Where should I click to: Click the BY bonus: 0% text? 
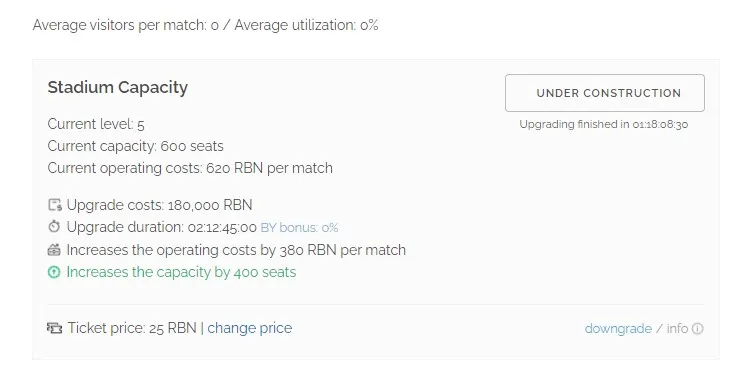(299, 228)
